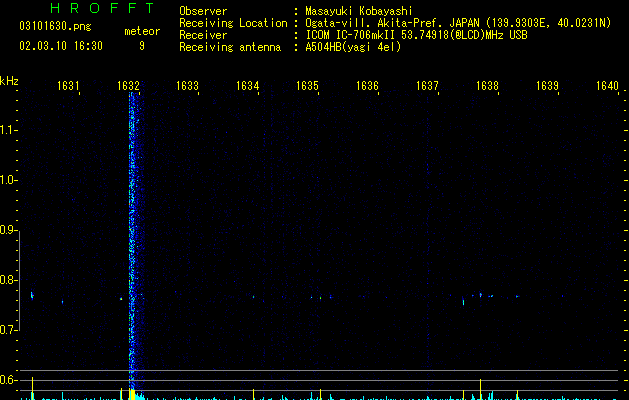Click frequency axis label 1.0
The width and height of the screenshot is (629, 400).
click(8, 180)
